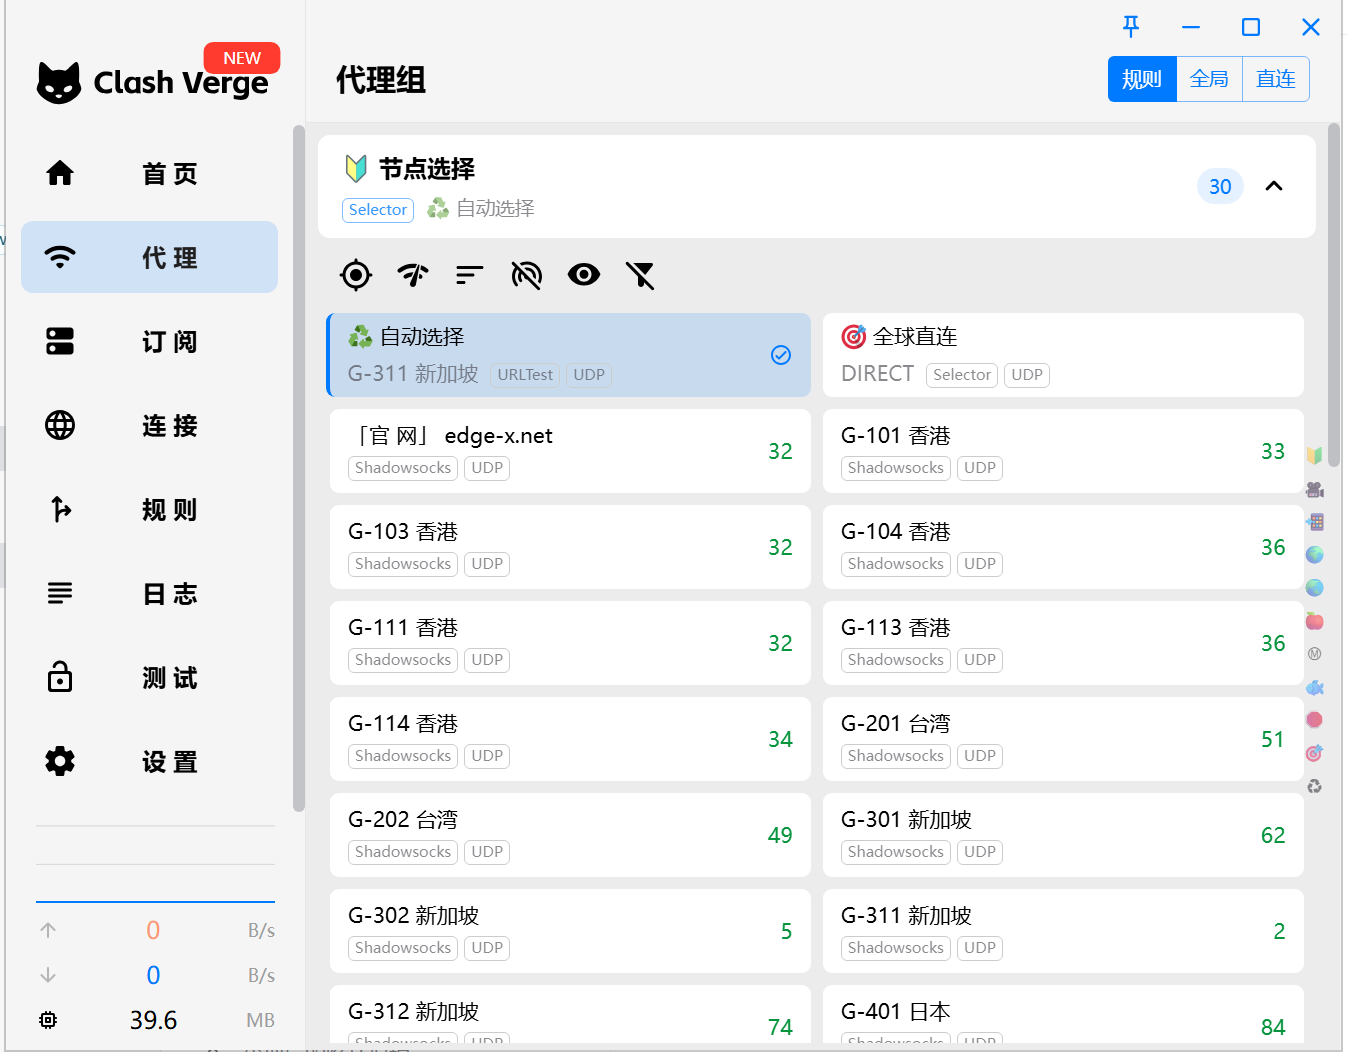
Task: Click the 30 node count badge
Action: [1220, 186]
